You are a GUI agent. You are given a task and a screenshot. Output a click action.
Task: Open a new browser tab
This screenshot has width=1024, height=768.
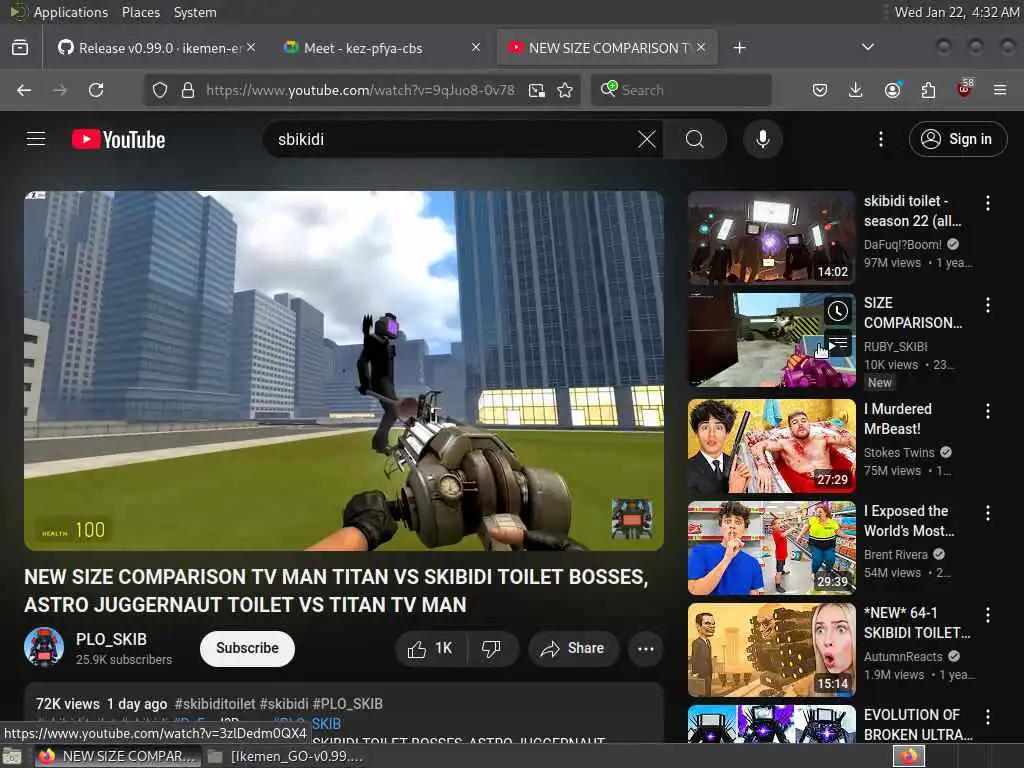click(x=739, y=48)
